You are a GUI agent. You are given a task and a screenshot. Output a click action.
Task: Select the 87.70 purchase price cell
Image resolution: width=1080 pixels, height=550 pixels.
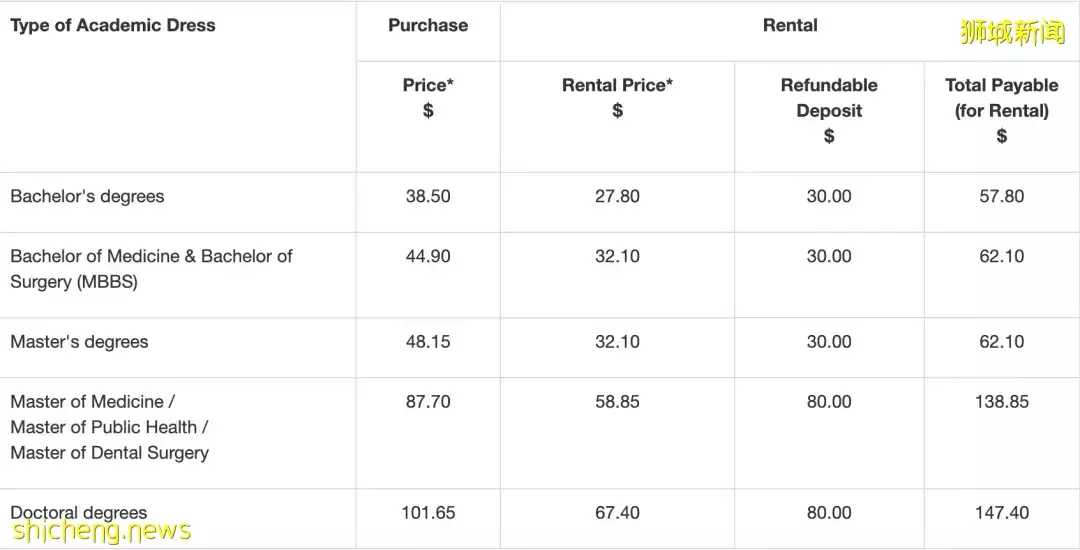pyautogui.click(x=428, y=402)
